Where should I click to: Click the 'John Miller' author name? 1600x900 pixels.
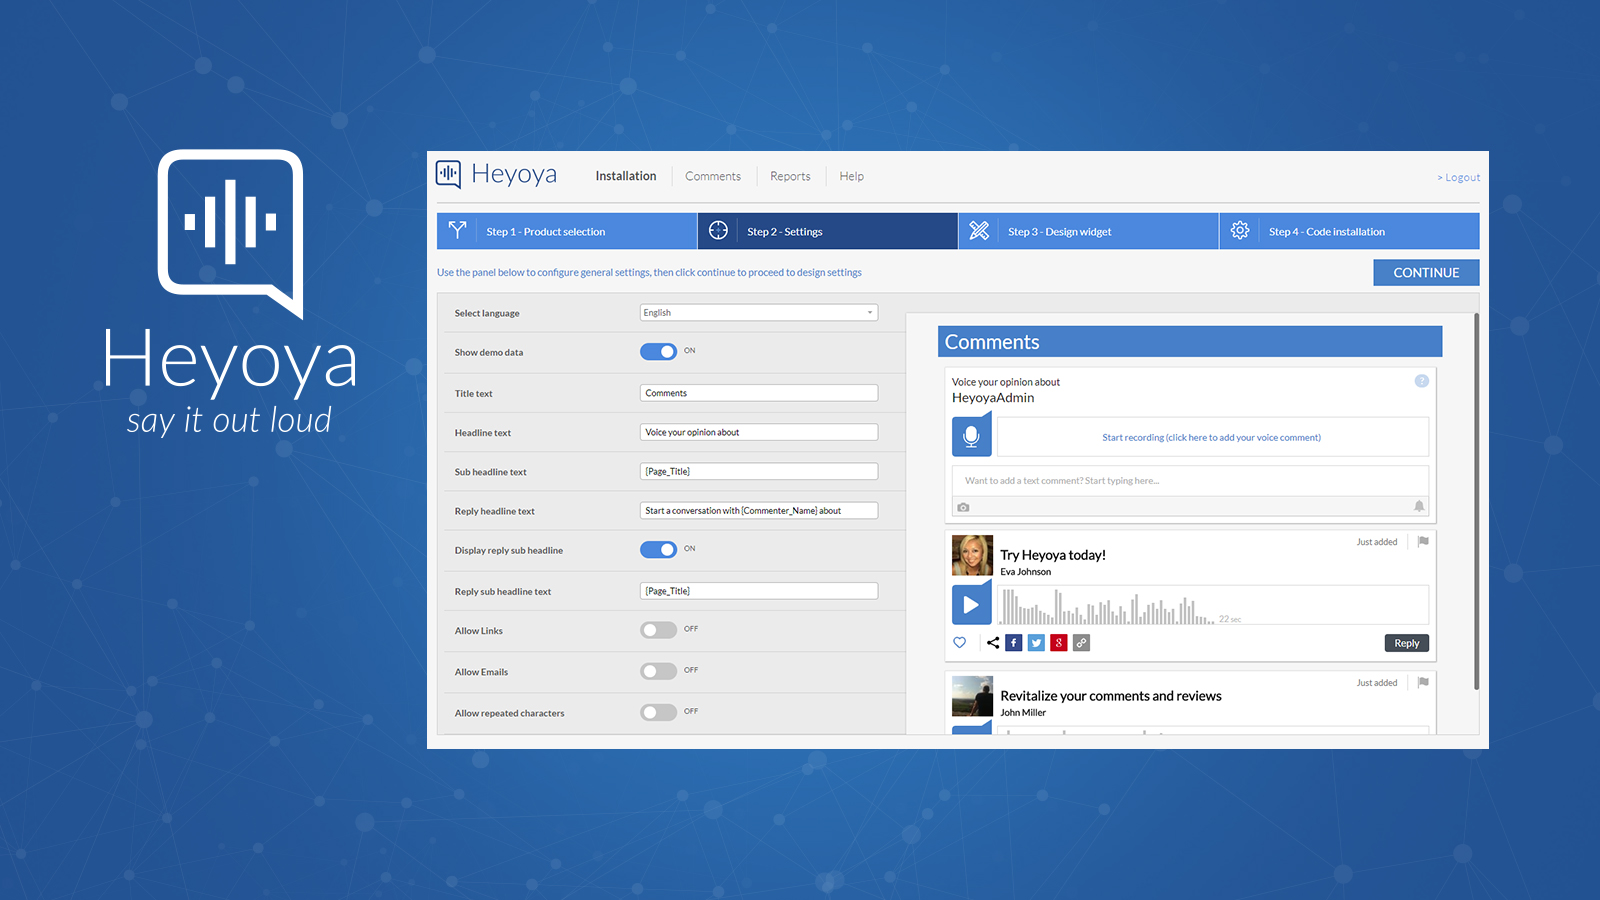(x=1023, y=713)
